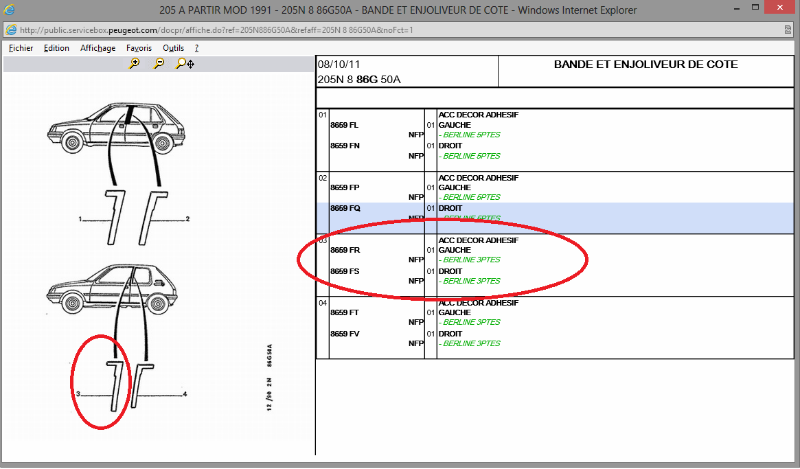The height and width of the screenshot is (469, 800).
Task: Click the 5-door car illustration
Action: pos(116,128)
